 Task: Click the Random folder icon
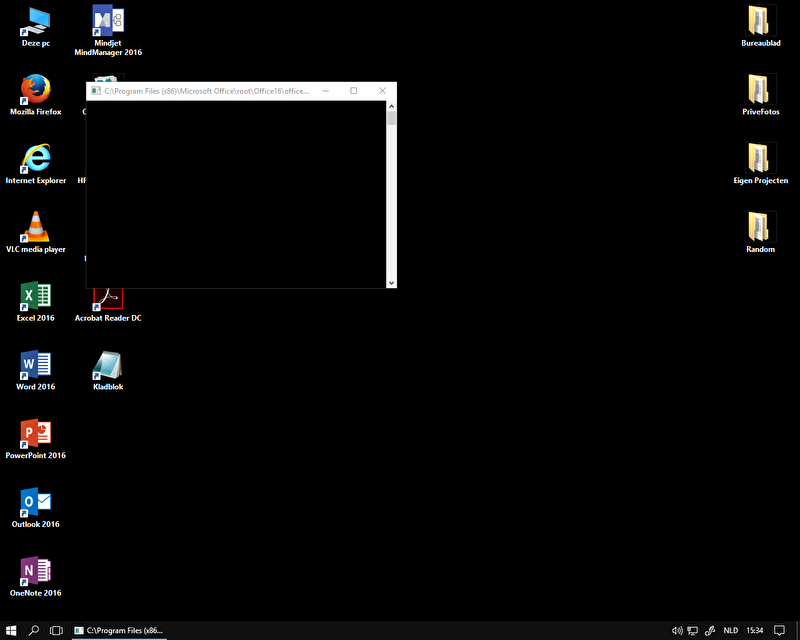point(760,228)
